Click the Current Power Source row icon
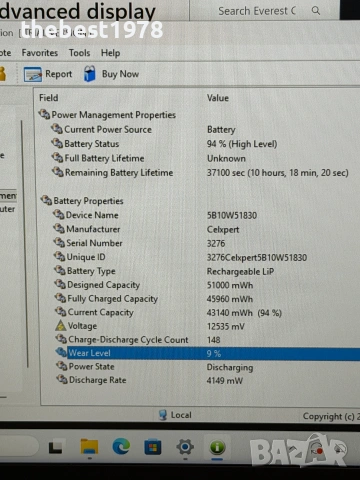 (57, 129)
